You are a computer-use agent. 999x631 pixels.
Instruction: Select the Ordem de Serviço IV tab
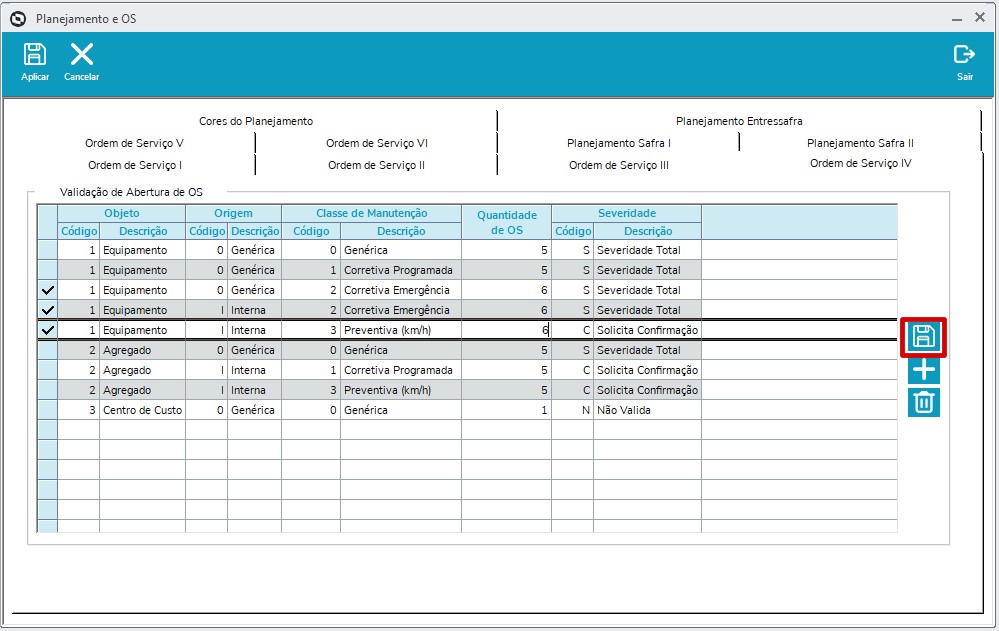[860, 163]
